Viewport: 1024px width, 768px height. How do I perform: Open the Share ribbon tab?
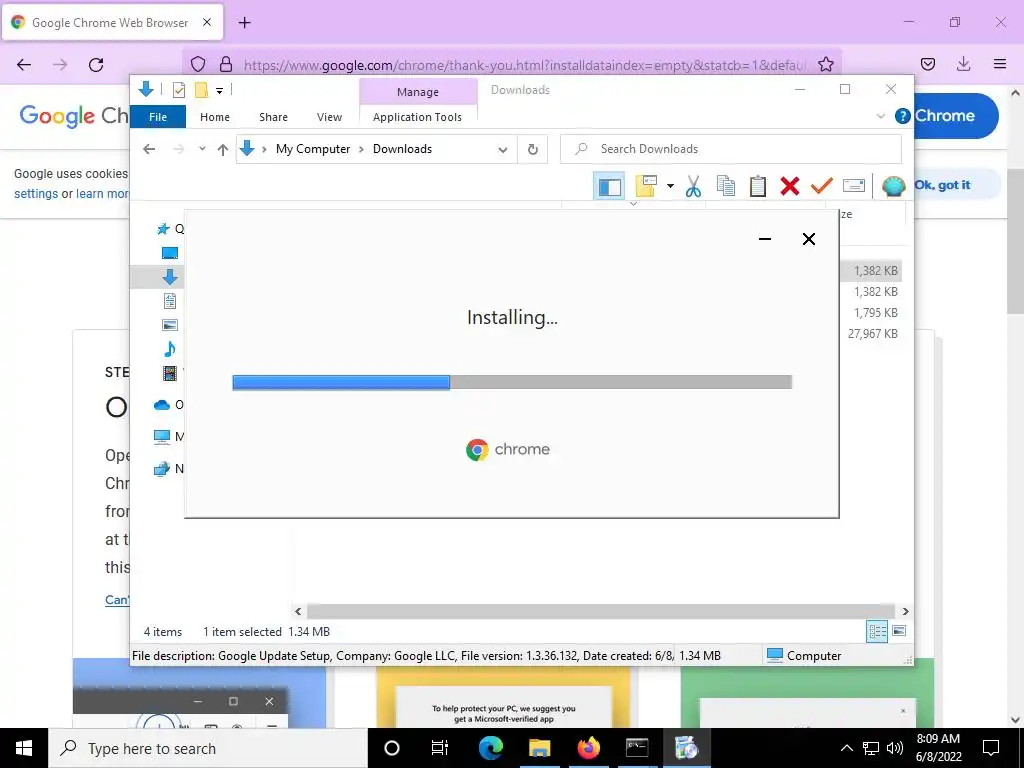point(273,117)
